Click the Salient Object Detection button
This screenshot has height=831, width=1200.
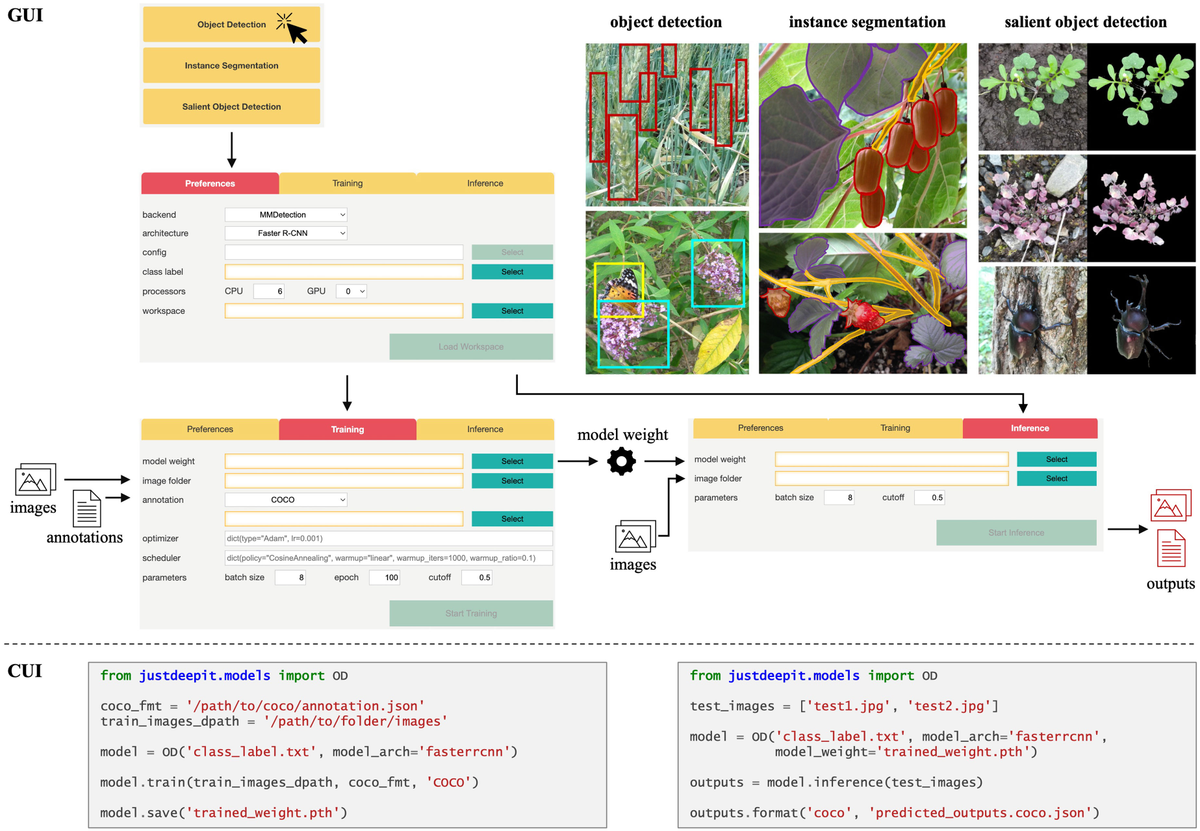point(231,107)
